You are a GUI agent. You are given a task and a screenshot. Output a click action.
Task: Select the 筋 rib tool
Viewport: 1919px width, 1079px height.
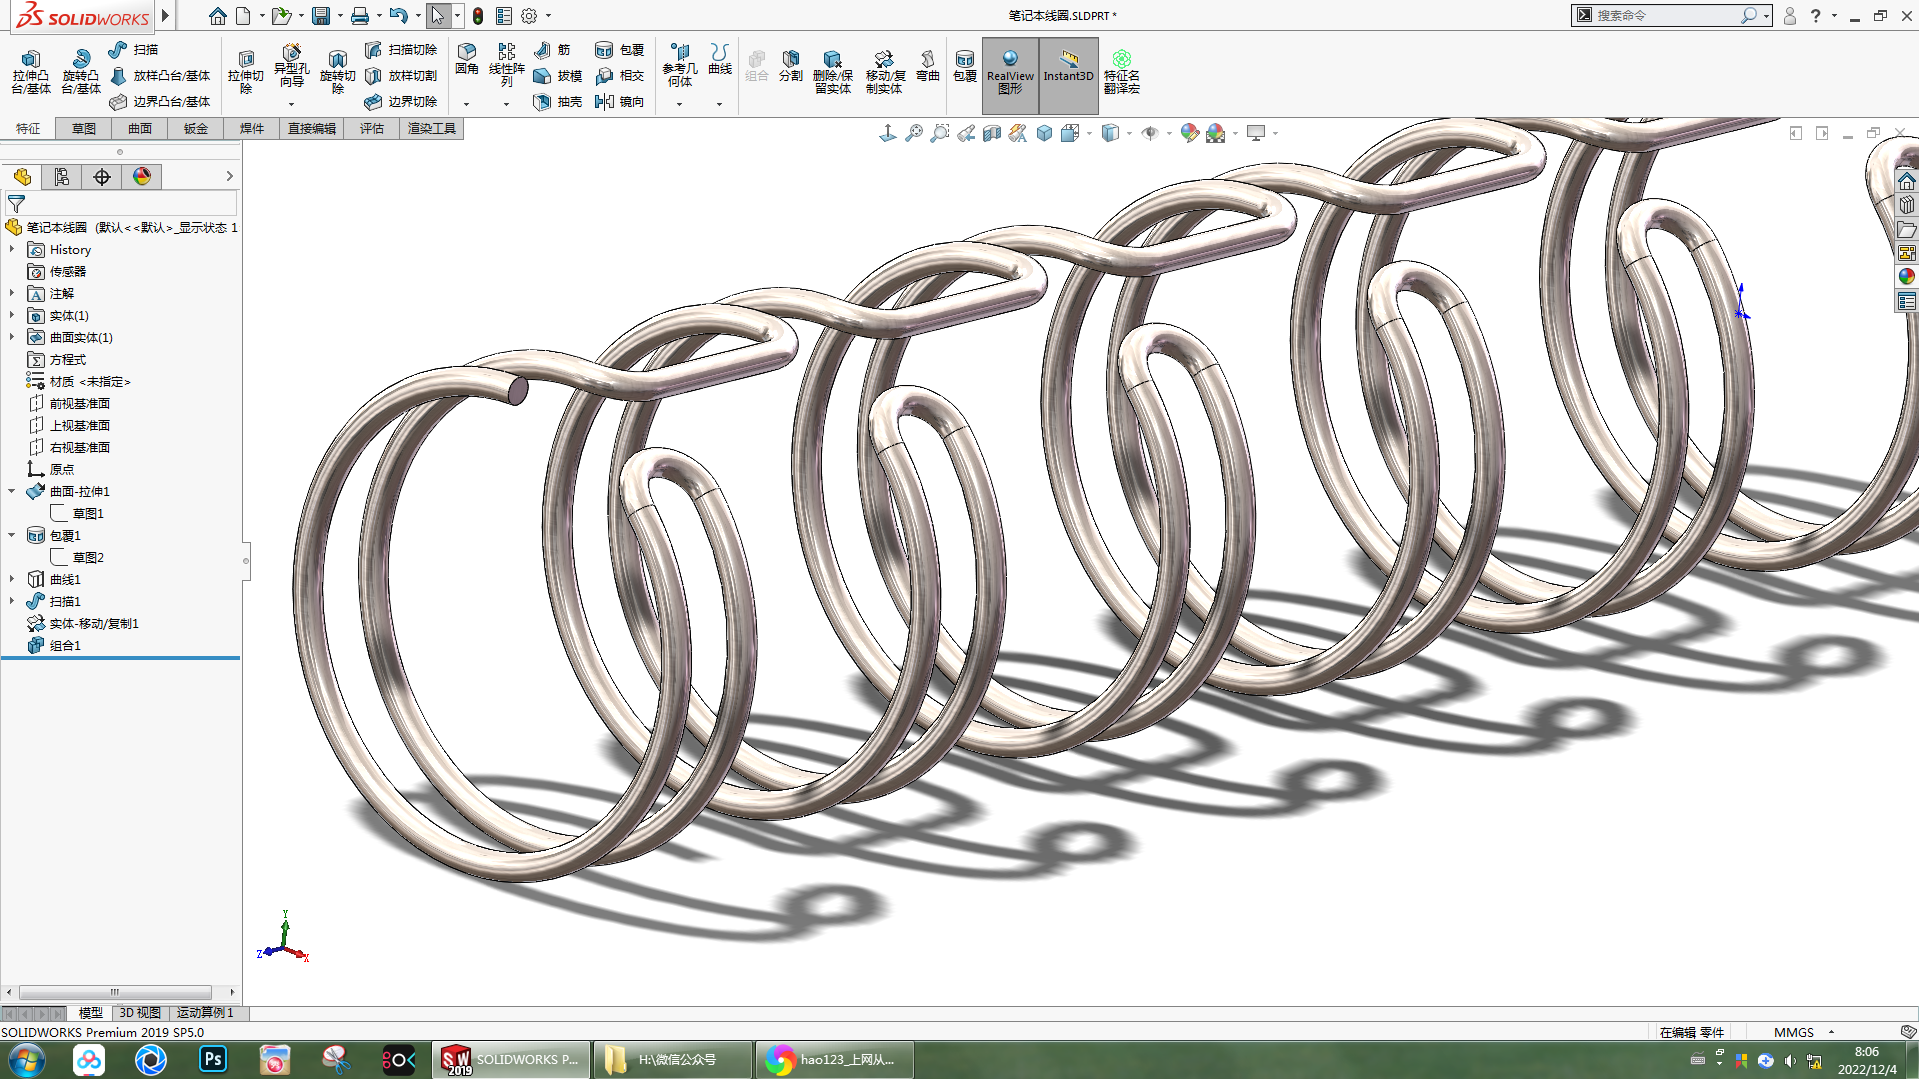point(552,49)
